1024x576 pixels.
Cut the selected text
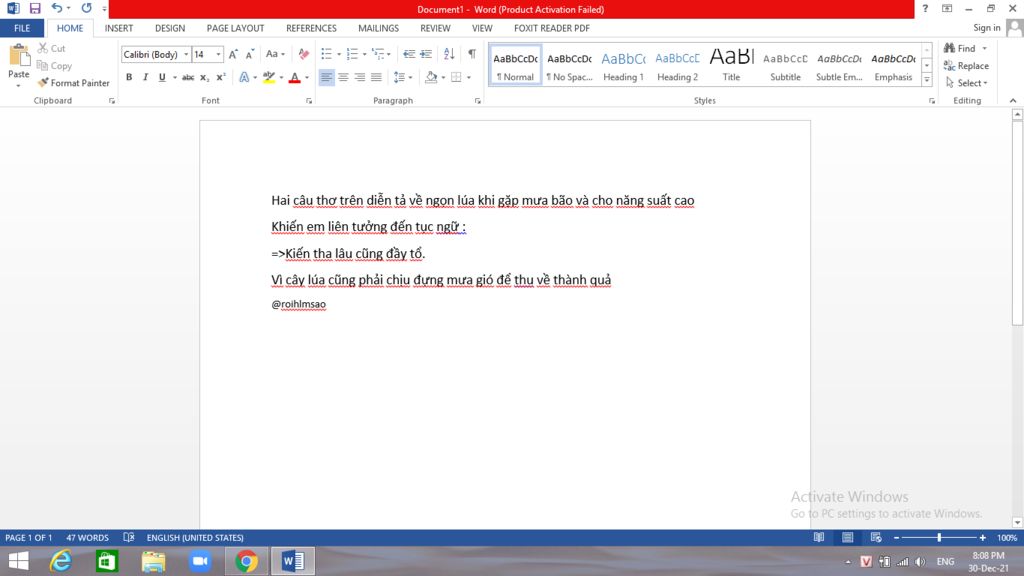coord(52,48)
